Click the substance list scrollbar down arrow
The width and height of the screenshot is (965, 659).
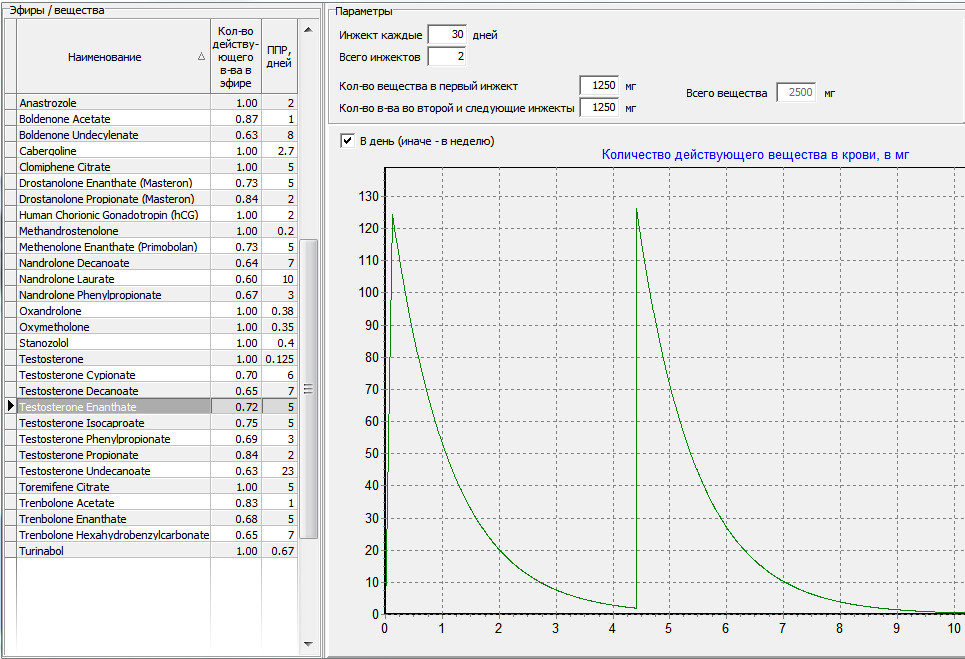308,643
